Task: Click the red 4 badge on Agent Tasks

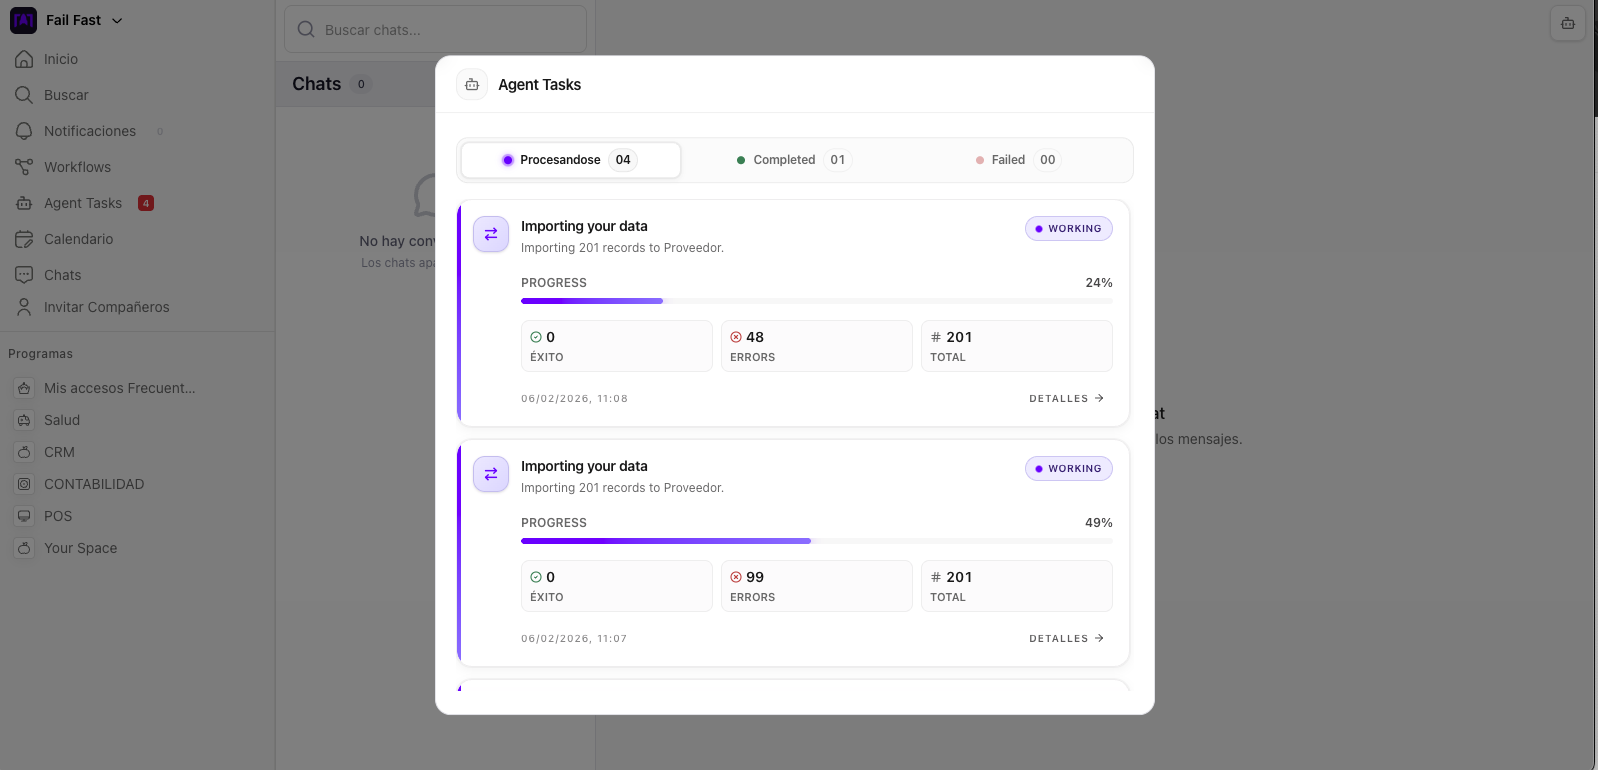Action: coord(146,203)
